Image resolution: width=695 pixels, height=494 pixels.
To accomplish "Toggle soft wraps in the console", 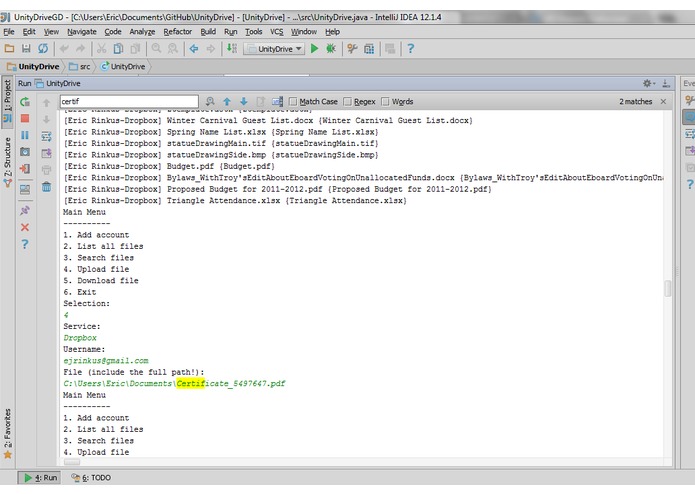I will (x=47, y=136).
